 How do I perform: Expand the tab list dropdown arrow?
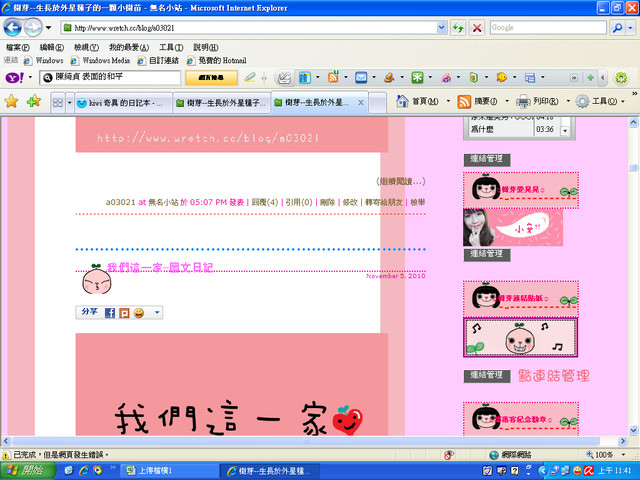pyautogui.click(x=69, y=102)
